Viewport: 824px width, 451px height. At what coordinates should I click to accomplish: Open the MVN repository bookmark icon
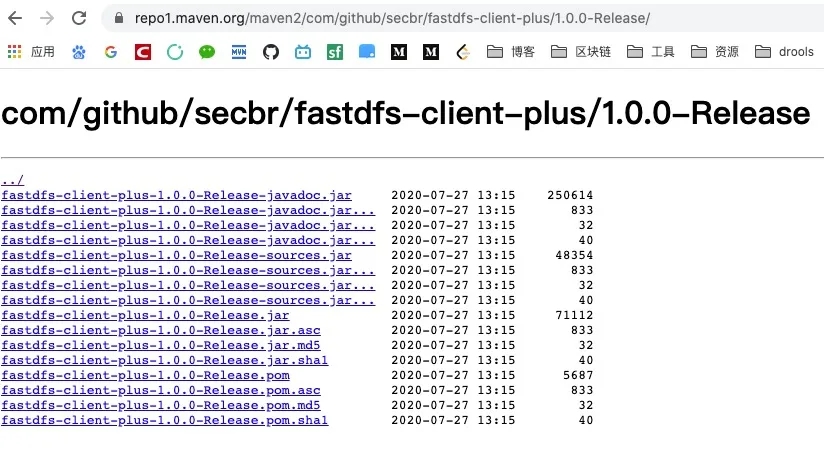pyautogui.click(x=239, y=52)
